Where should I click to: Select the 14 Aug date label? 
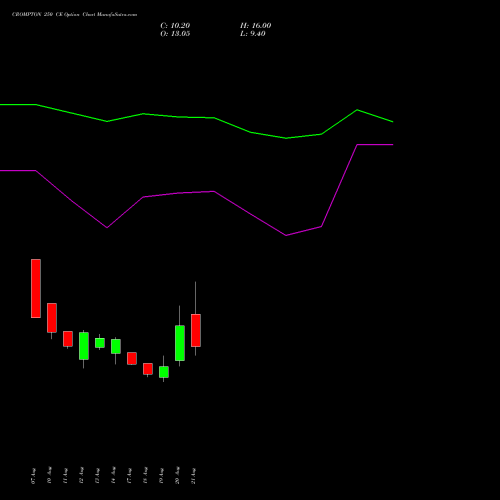(113, 476)
